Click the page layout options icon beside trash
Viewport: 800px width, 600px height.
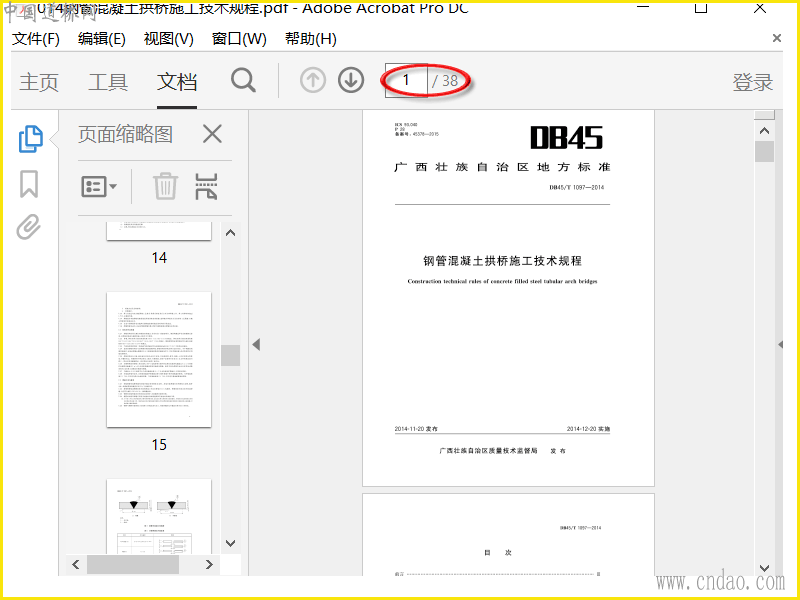click(x=206, y=186)
